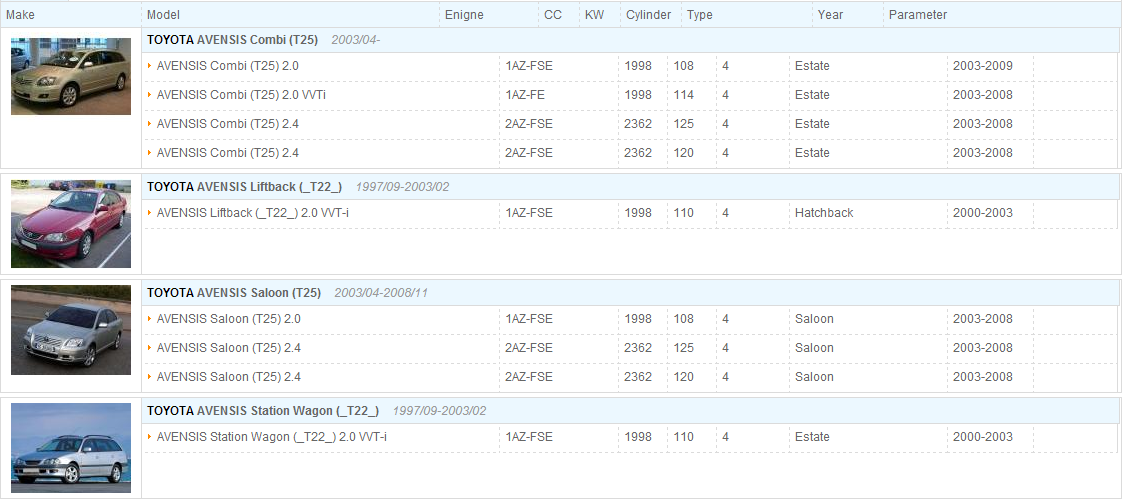
Task: Open AVENSIS Combi (T25) 2.0 model link
Action: (228, 66)
